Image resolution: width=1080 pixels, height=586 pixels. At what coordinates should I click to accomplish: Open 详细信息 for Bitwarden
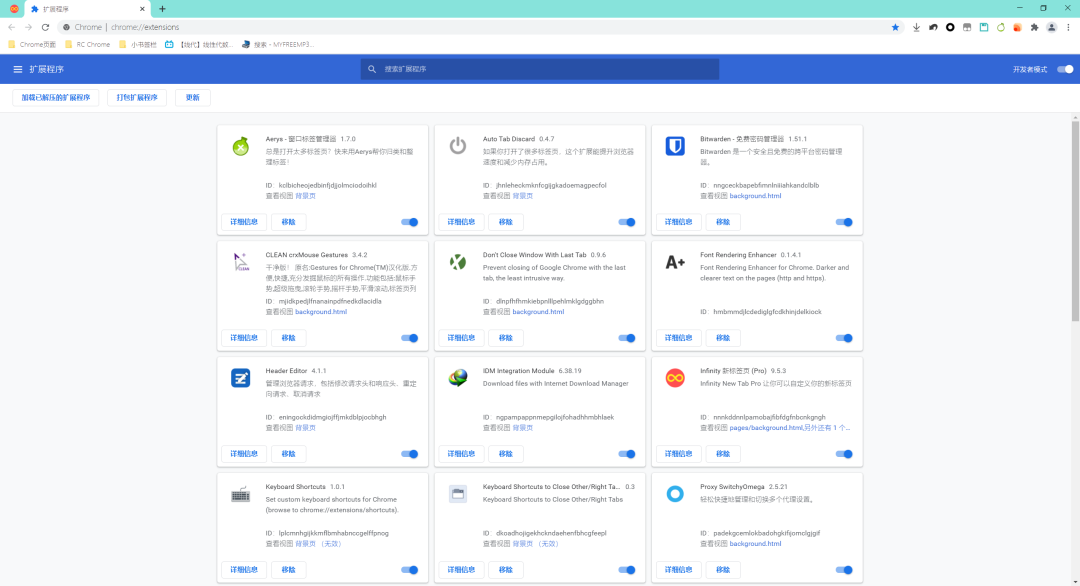coord(678,222)
